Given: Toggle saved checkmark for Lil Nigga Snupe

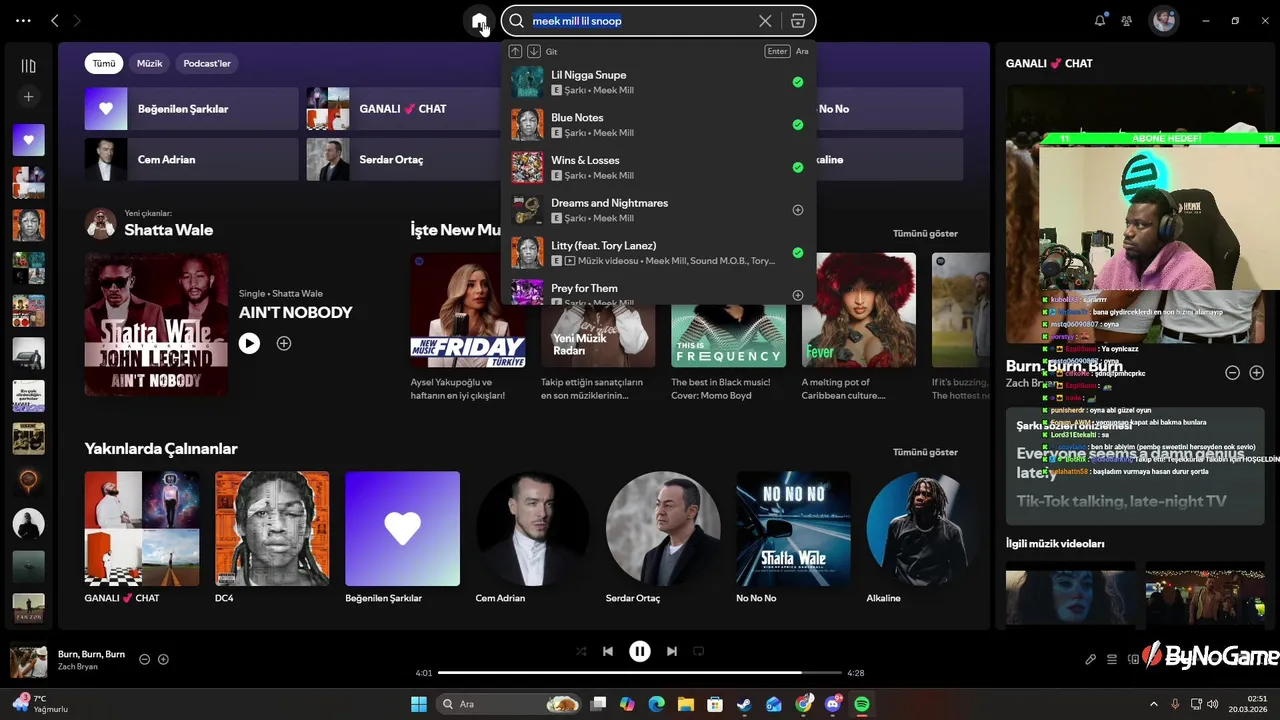Looking at the screenshot, I should pyautogui.click(x=798, y=82).
